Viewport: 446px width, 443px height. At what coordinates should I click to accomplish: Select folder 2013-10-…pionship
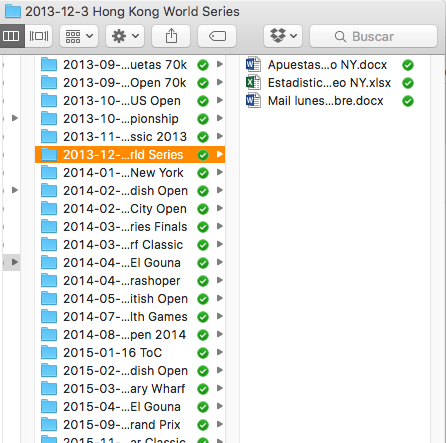[x=130, y=119]
